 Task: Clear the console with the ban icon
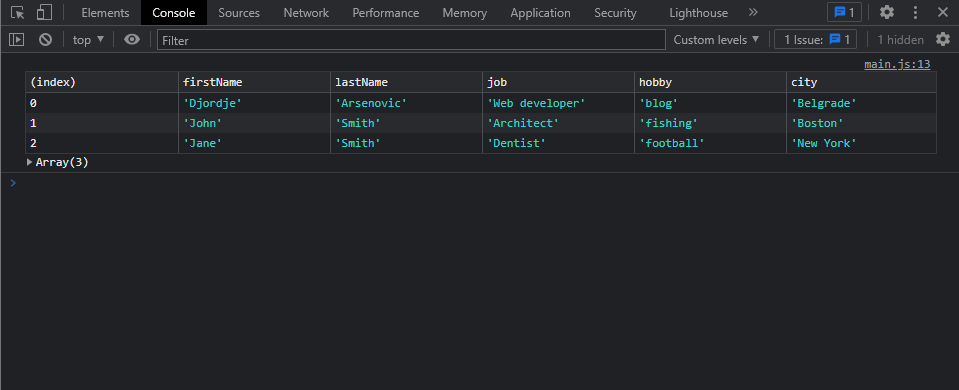pyautogui.click(x=45, y=40)
